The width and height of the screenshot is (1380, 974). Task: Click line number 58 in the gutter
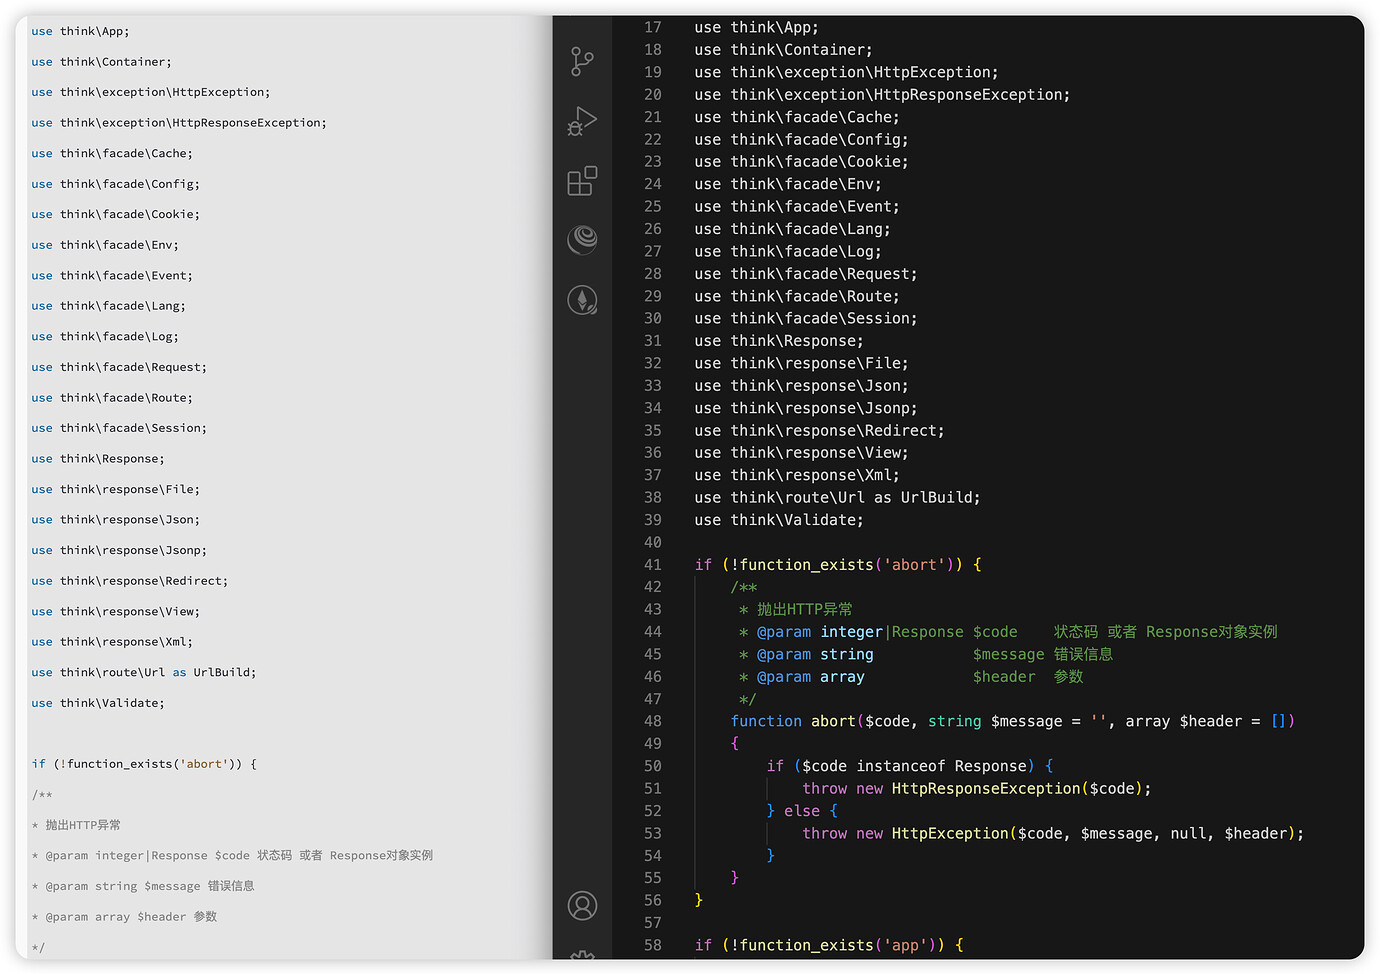pos(653,945)
